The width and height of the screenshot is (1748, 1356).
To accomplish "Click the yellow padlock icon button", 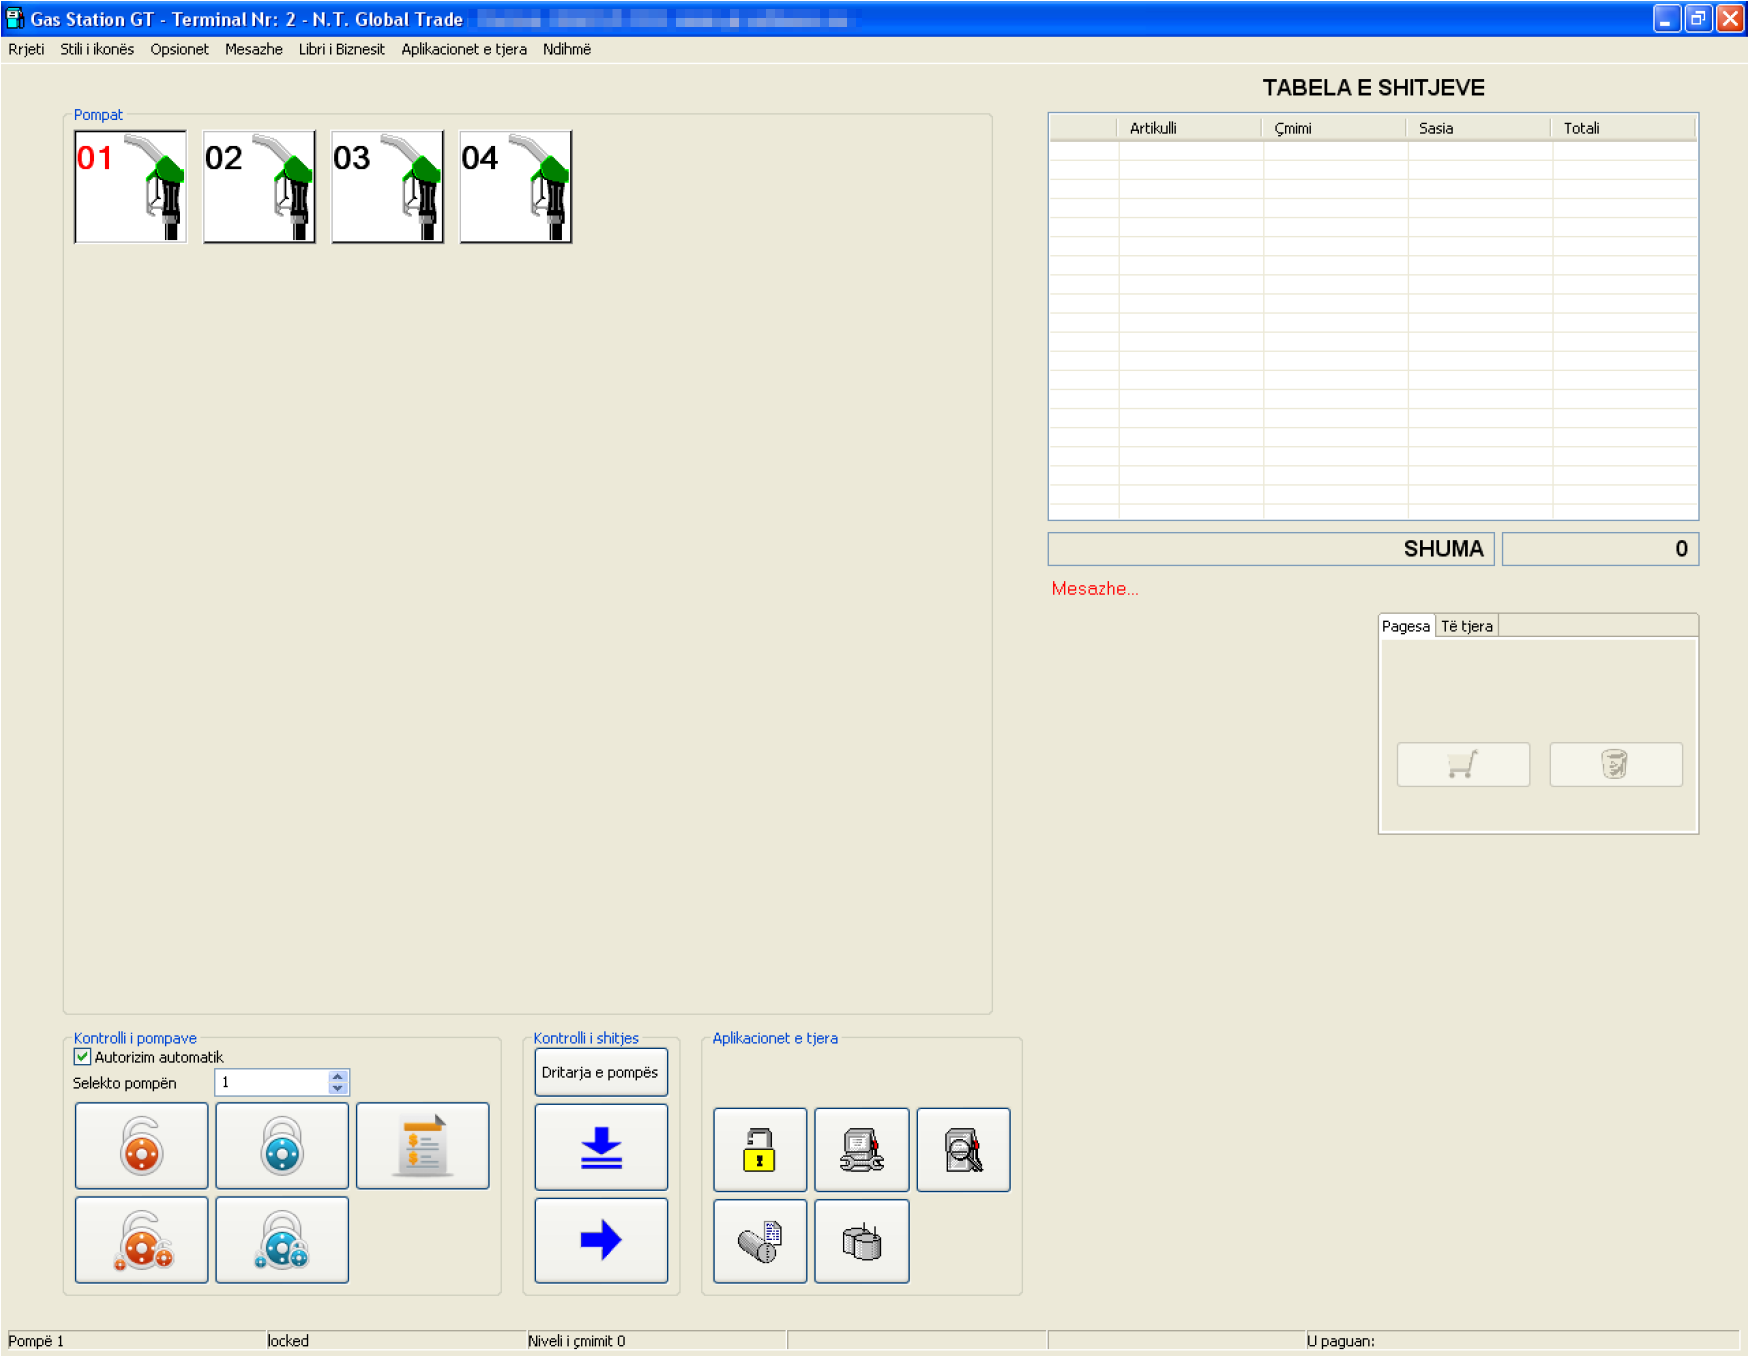I will (759, 1149).
